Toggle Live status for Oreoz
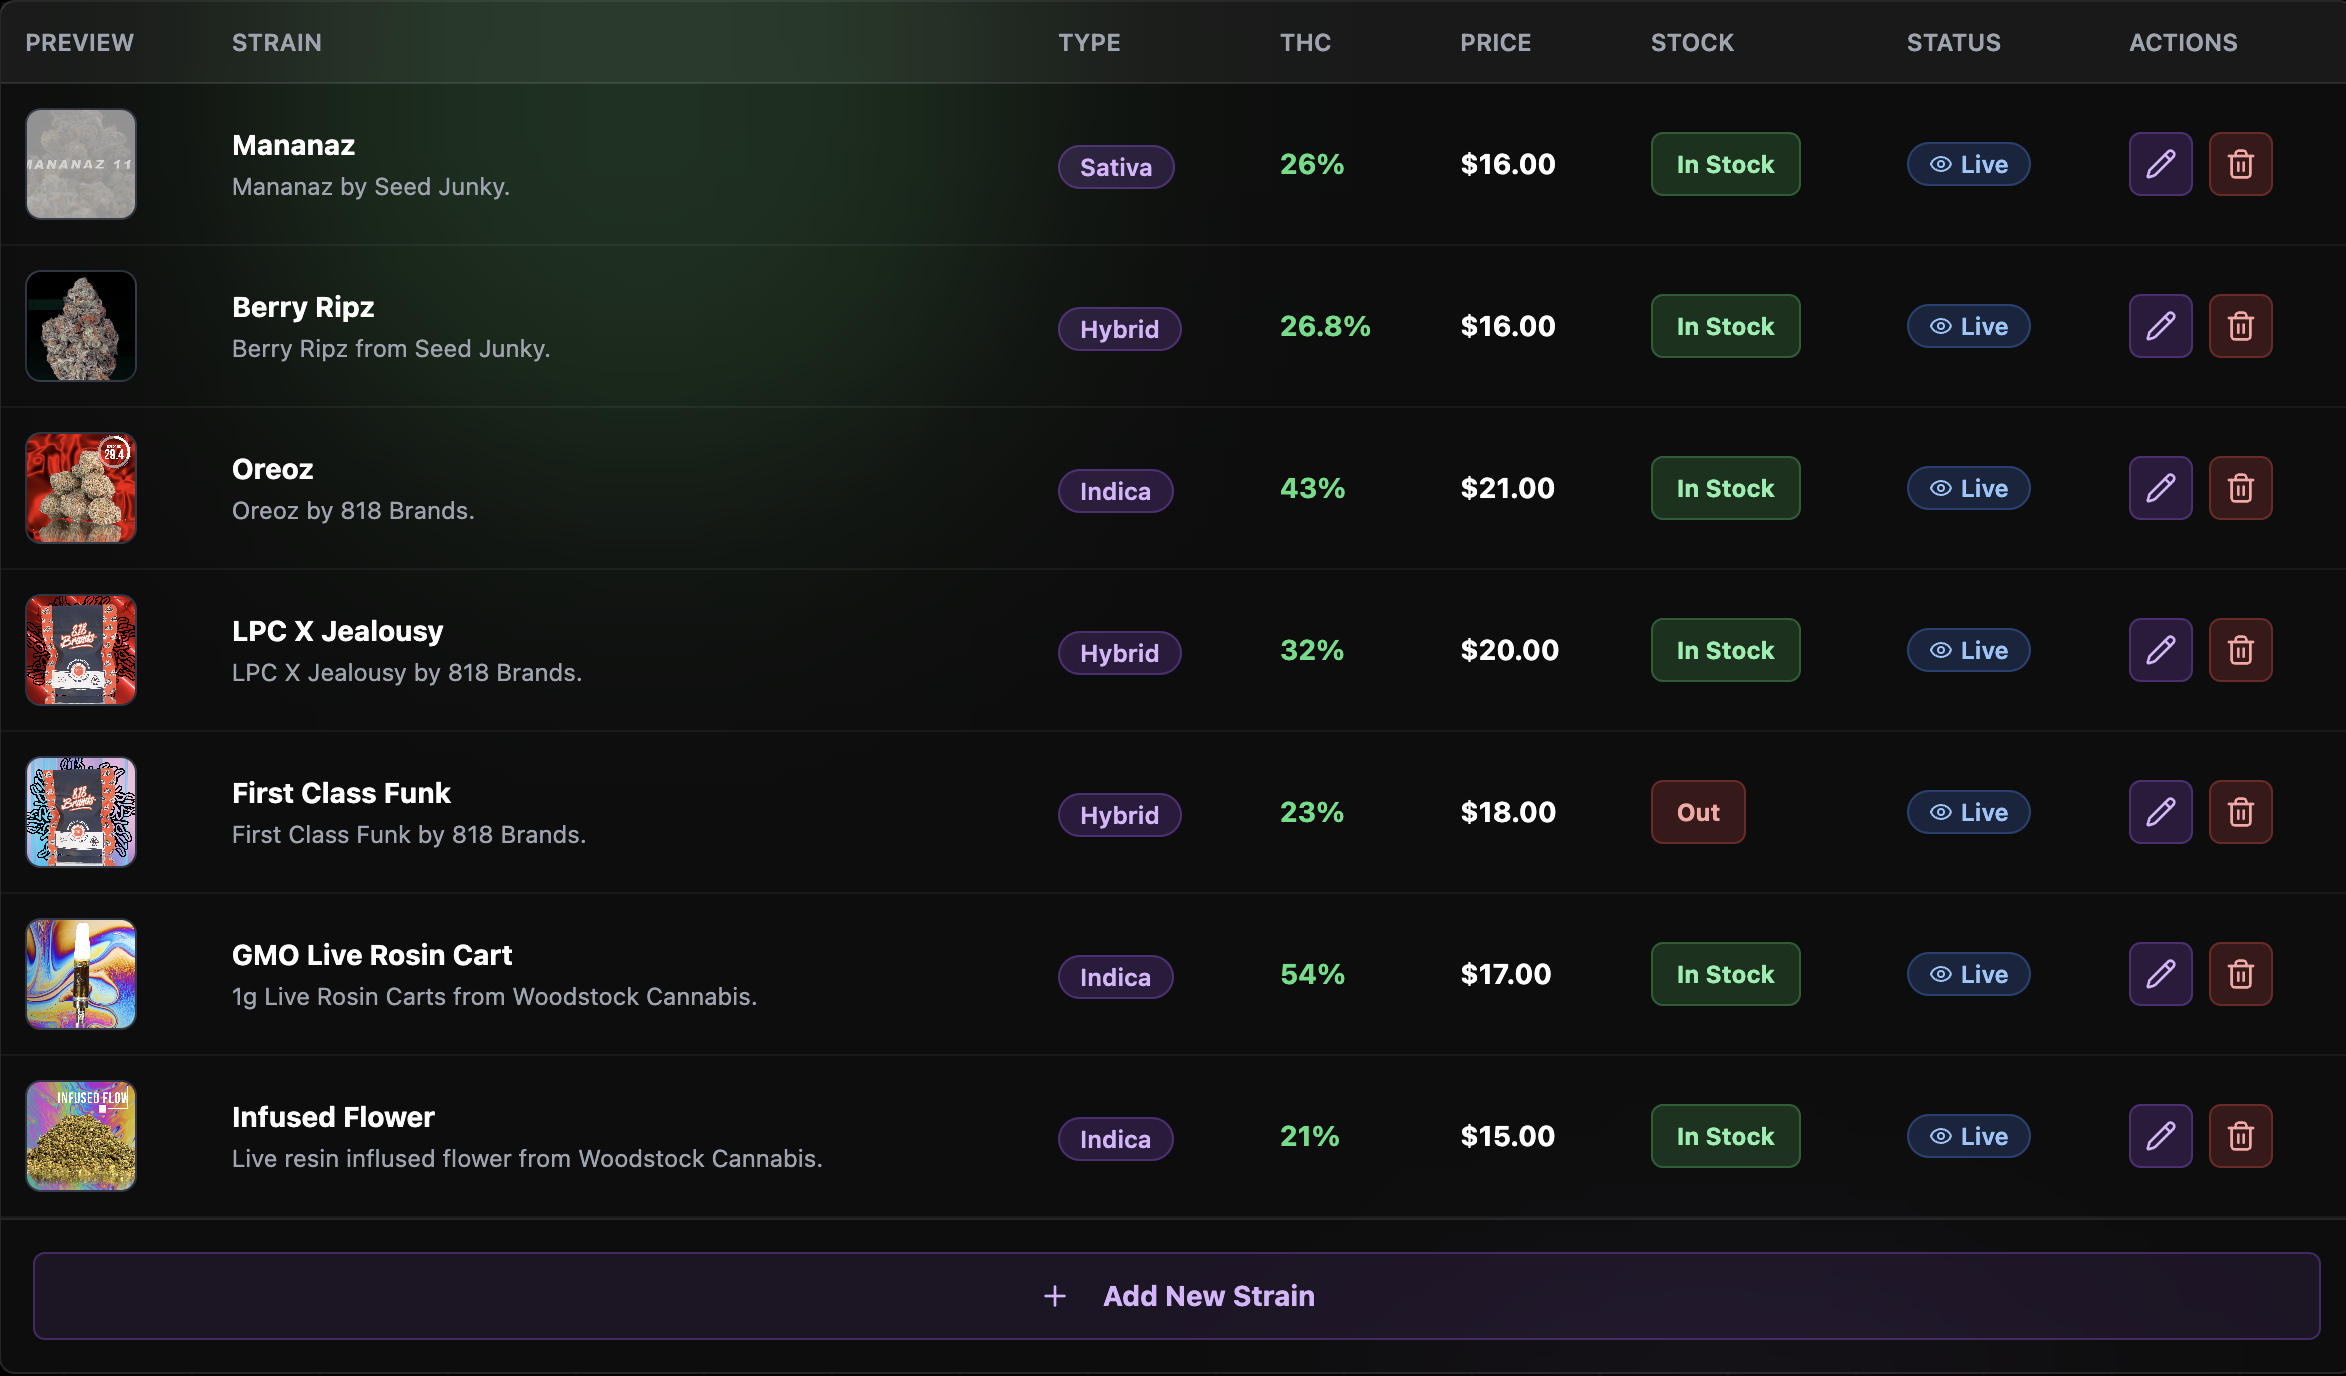The width and height of the screenshot is (2346, 1376). (1968, 488)
